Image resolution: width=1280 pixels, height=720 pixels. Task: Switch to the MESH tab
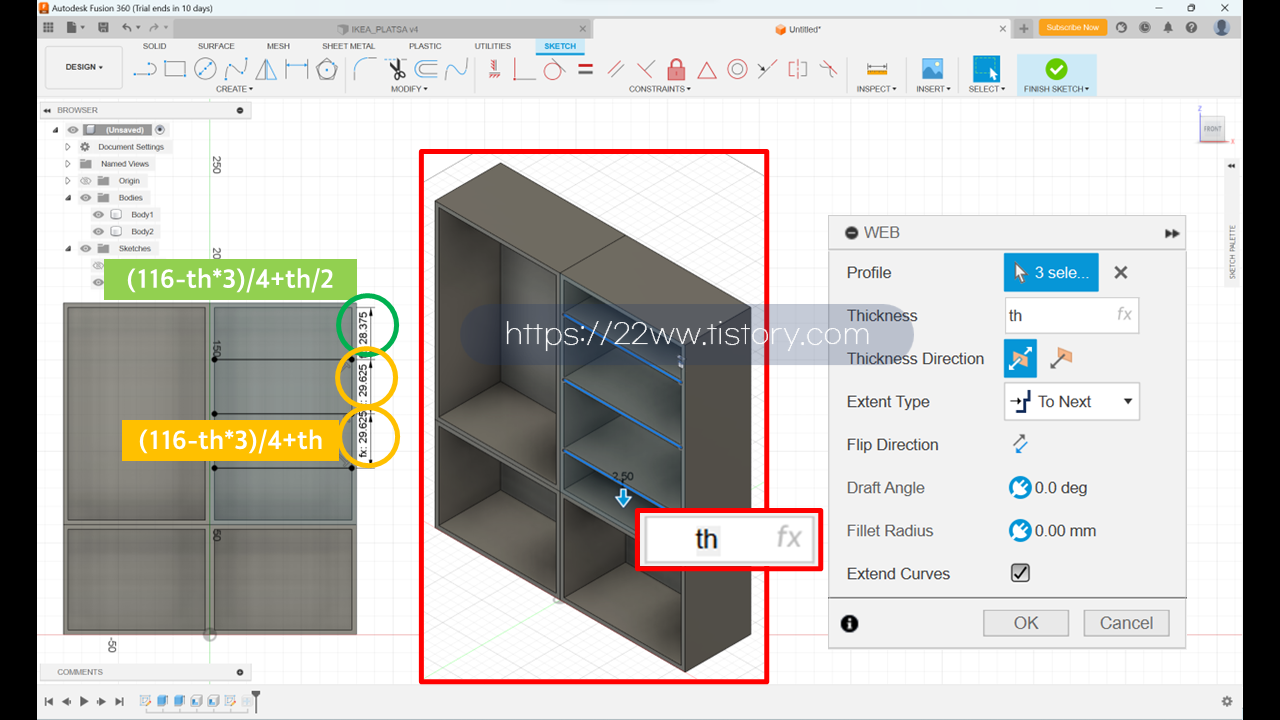278,46
